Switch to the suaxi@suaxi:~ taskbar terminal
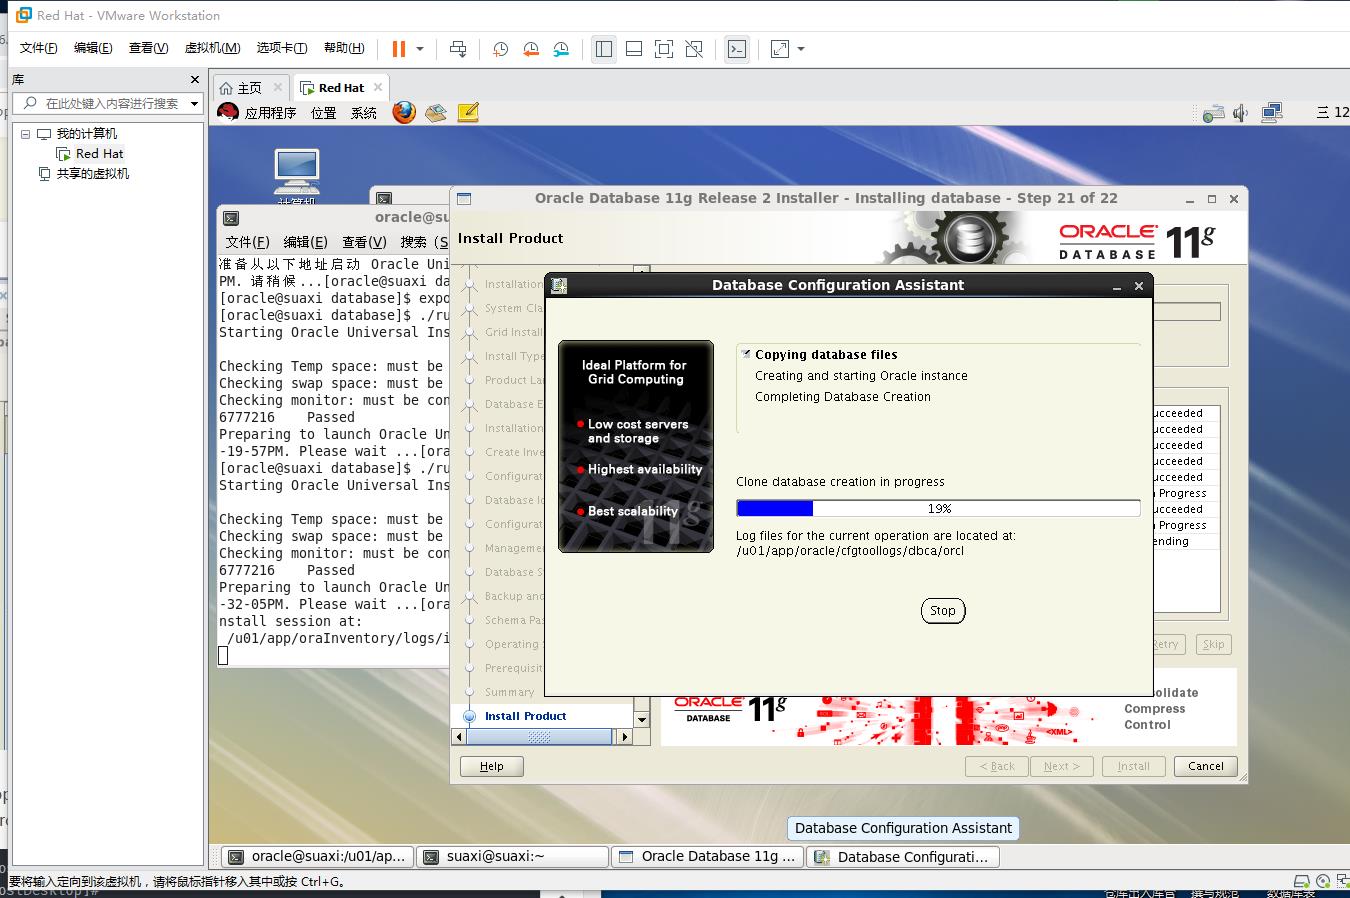This screenshot has height=898, width=1350. (x=513, y=857)
